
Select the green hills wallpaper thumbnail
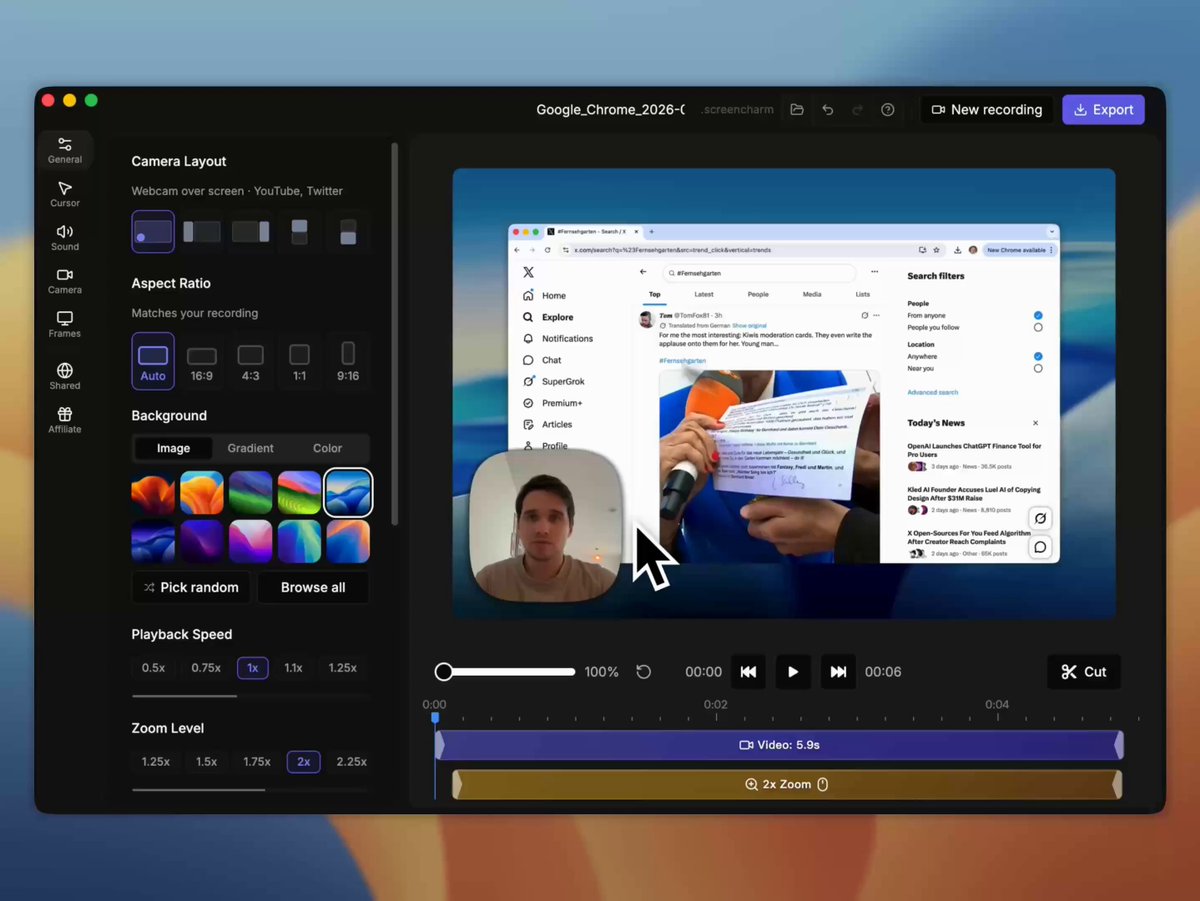pyautogui.click(x=299, y=492)
